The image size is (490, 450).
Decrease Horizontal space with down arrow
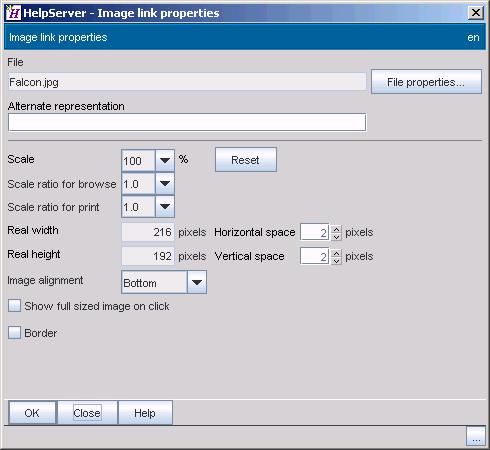tap(336, 237)
